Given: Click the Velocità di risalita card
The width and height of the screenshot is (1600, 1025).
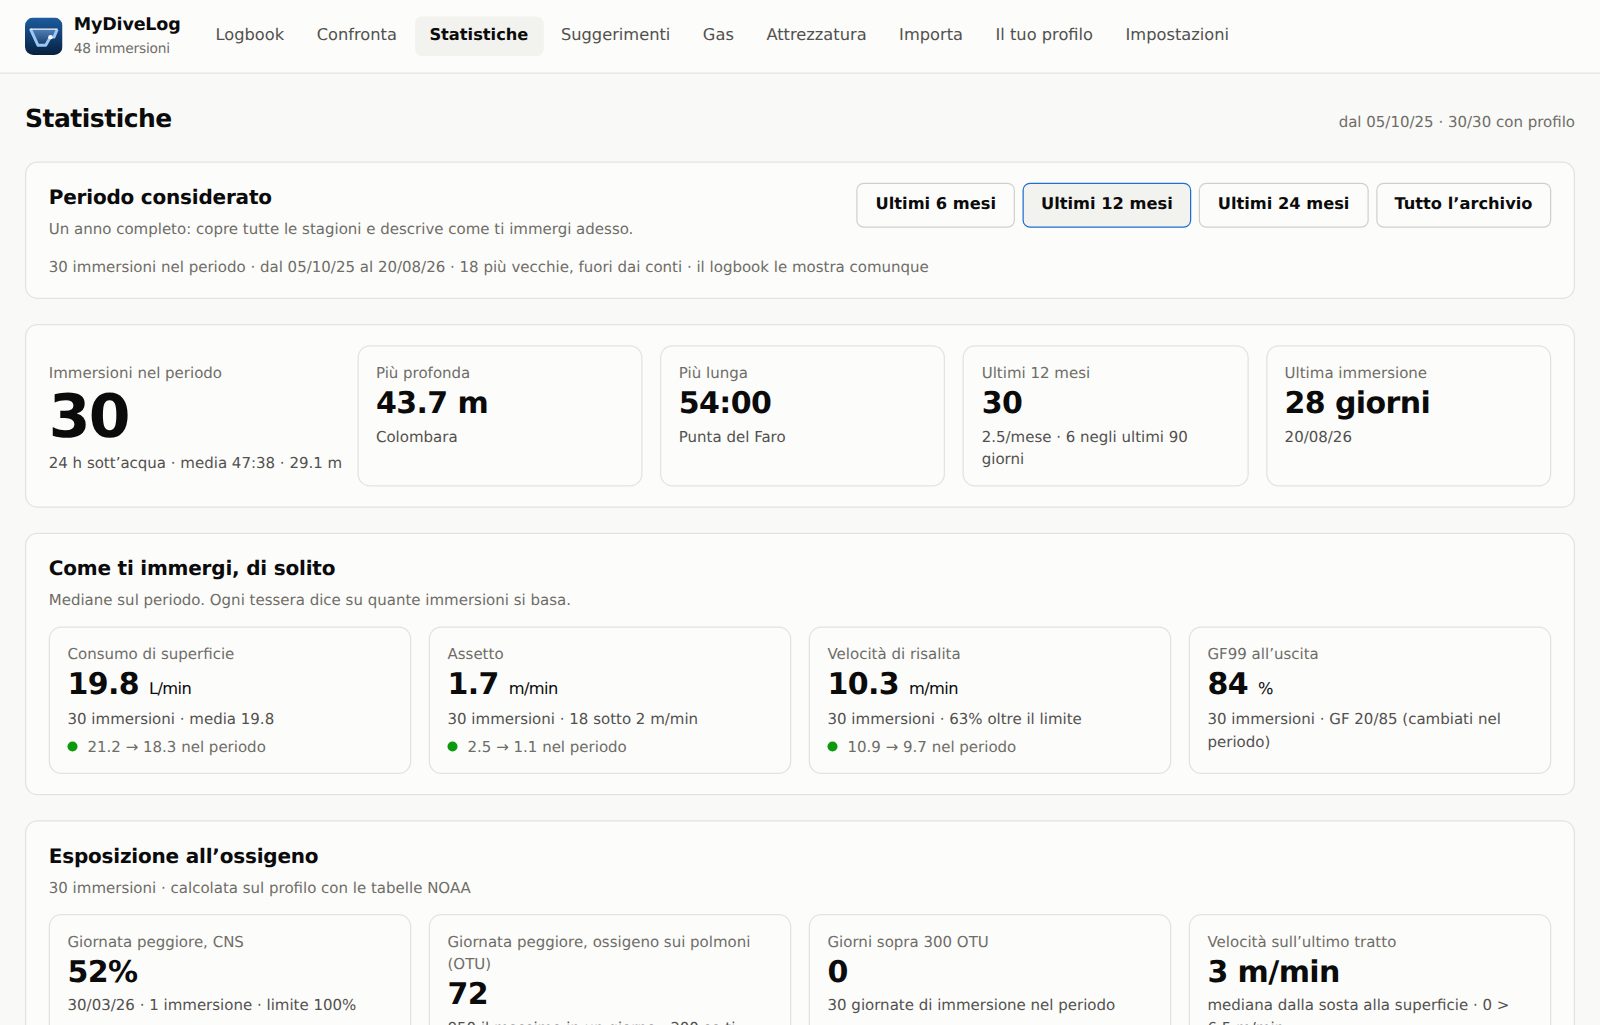Looking at the screenshot, I should (x=990, y=700).
